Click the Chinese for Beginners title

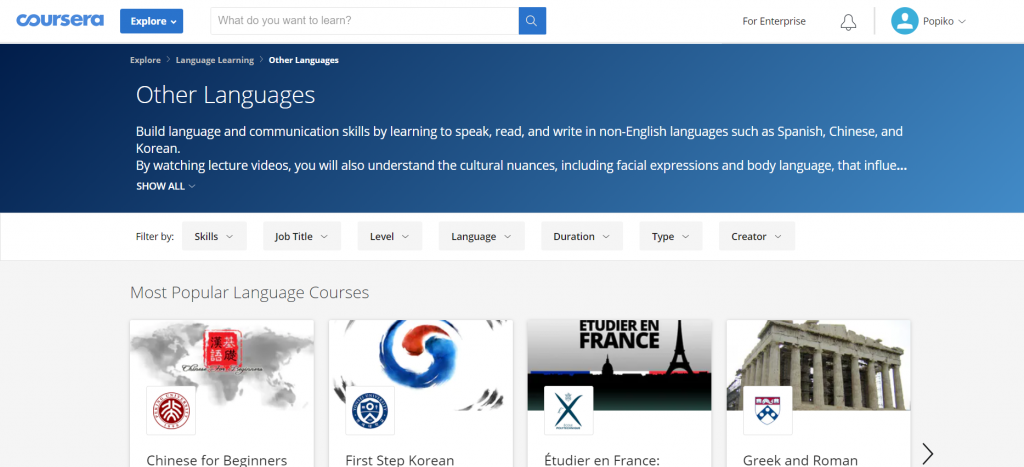[x=217, y=460]
